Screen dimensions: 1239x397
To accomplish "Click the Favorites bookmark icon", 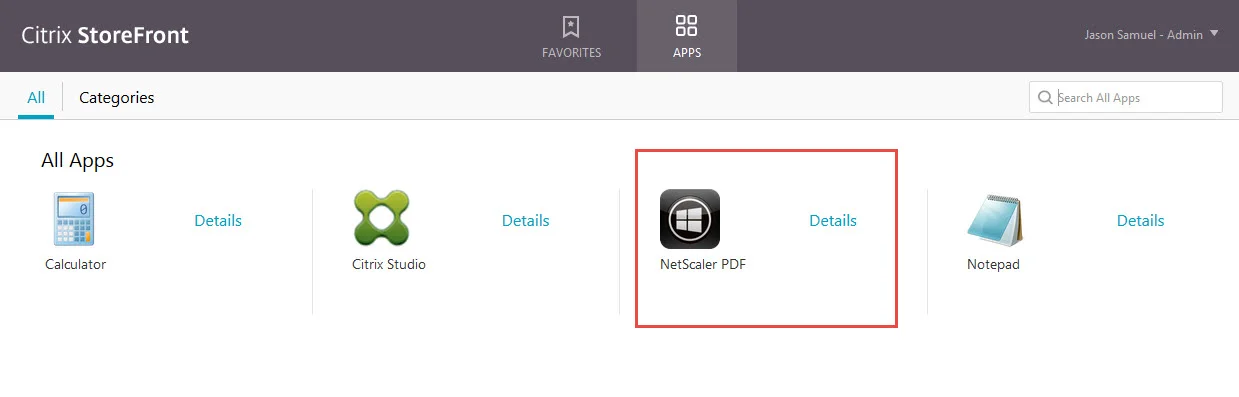I will 571,26.
